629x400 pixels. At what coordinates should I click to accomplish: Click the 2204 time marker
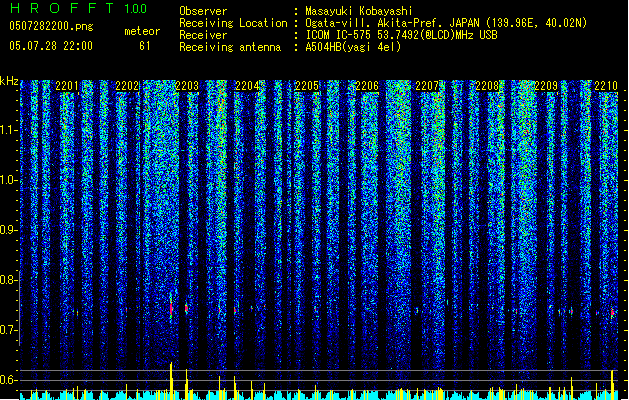pyautogui.click(x=247, y=86)
